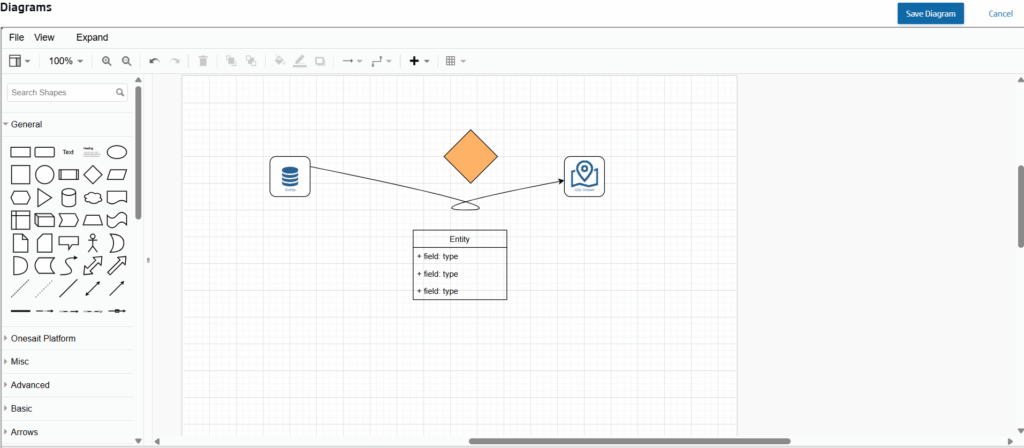Expand the Onesait Platform shape category

[43, 338]
